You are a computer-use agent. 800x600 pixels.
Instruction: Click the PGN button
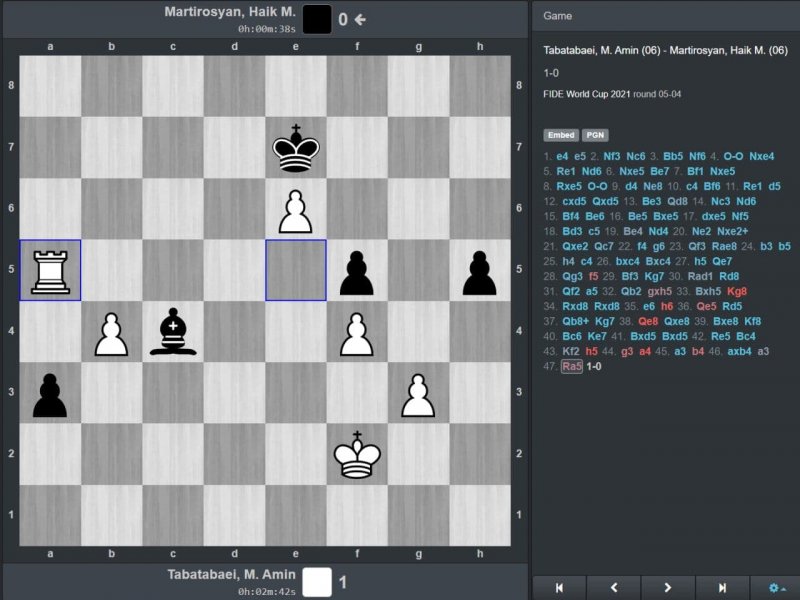tap(595, 135)
